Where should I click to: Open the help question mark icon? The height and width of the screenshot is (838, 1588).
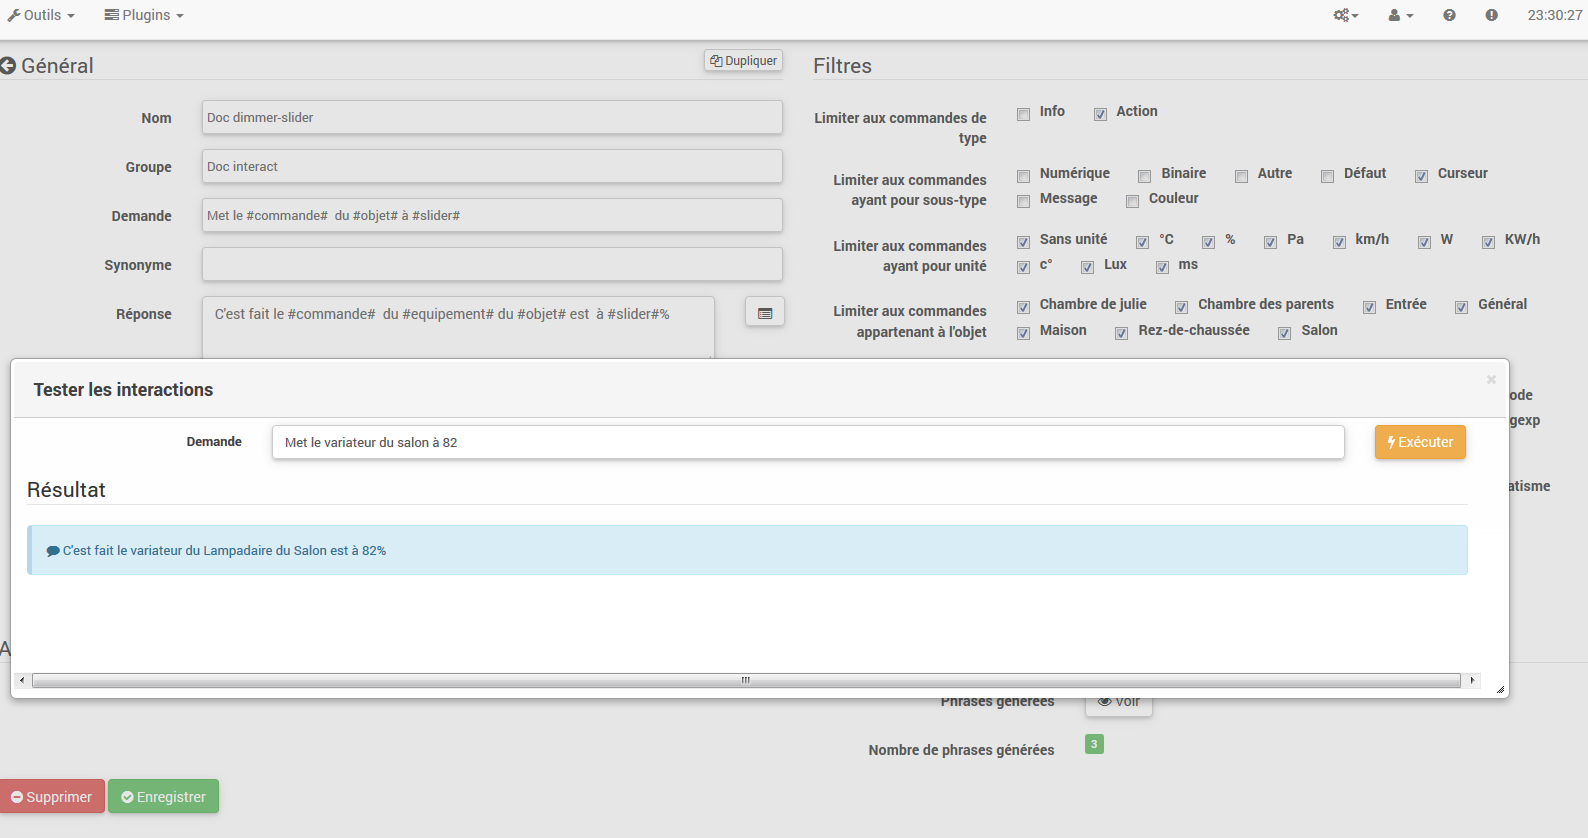(x=1449, y=15)
